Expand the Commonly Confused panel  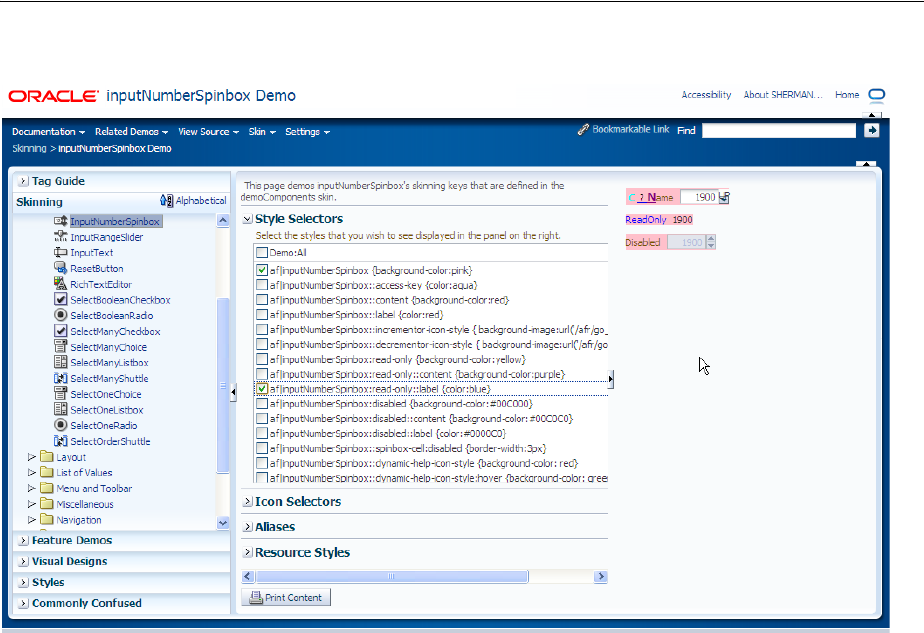pyautogui.click(x=23, y=604)
